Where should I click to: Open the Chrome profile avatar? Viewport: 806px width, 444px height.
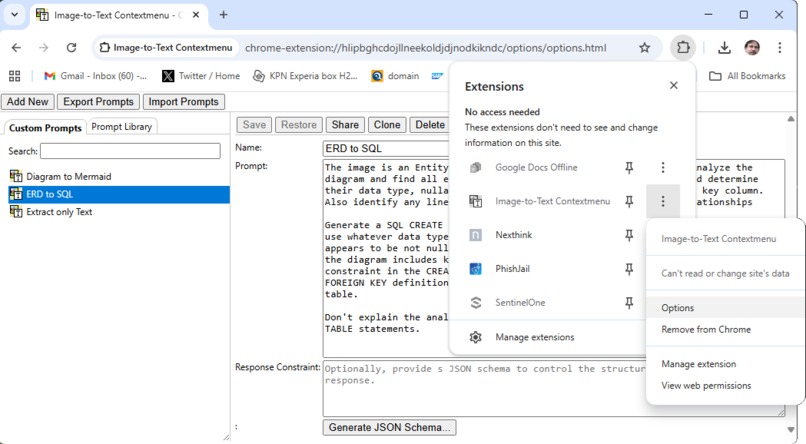[752, 48]
